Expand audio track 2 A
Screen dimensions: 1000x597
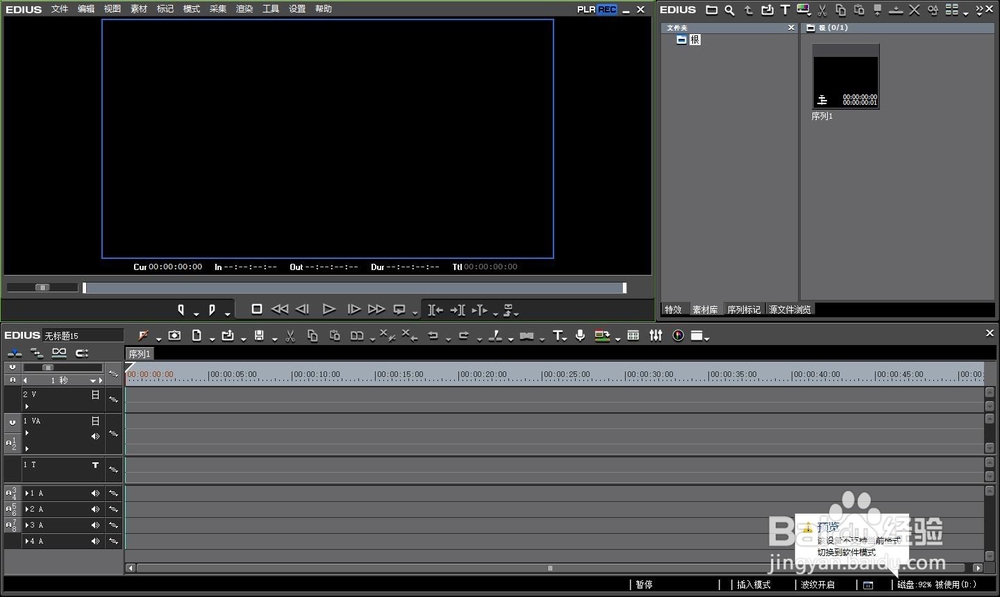[27, 509]
